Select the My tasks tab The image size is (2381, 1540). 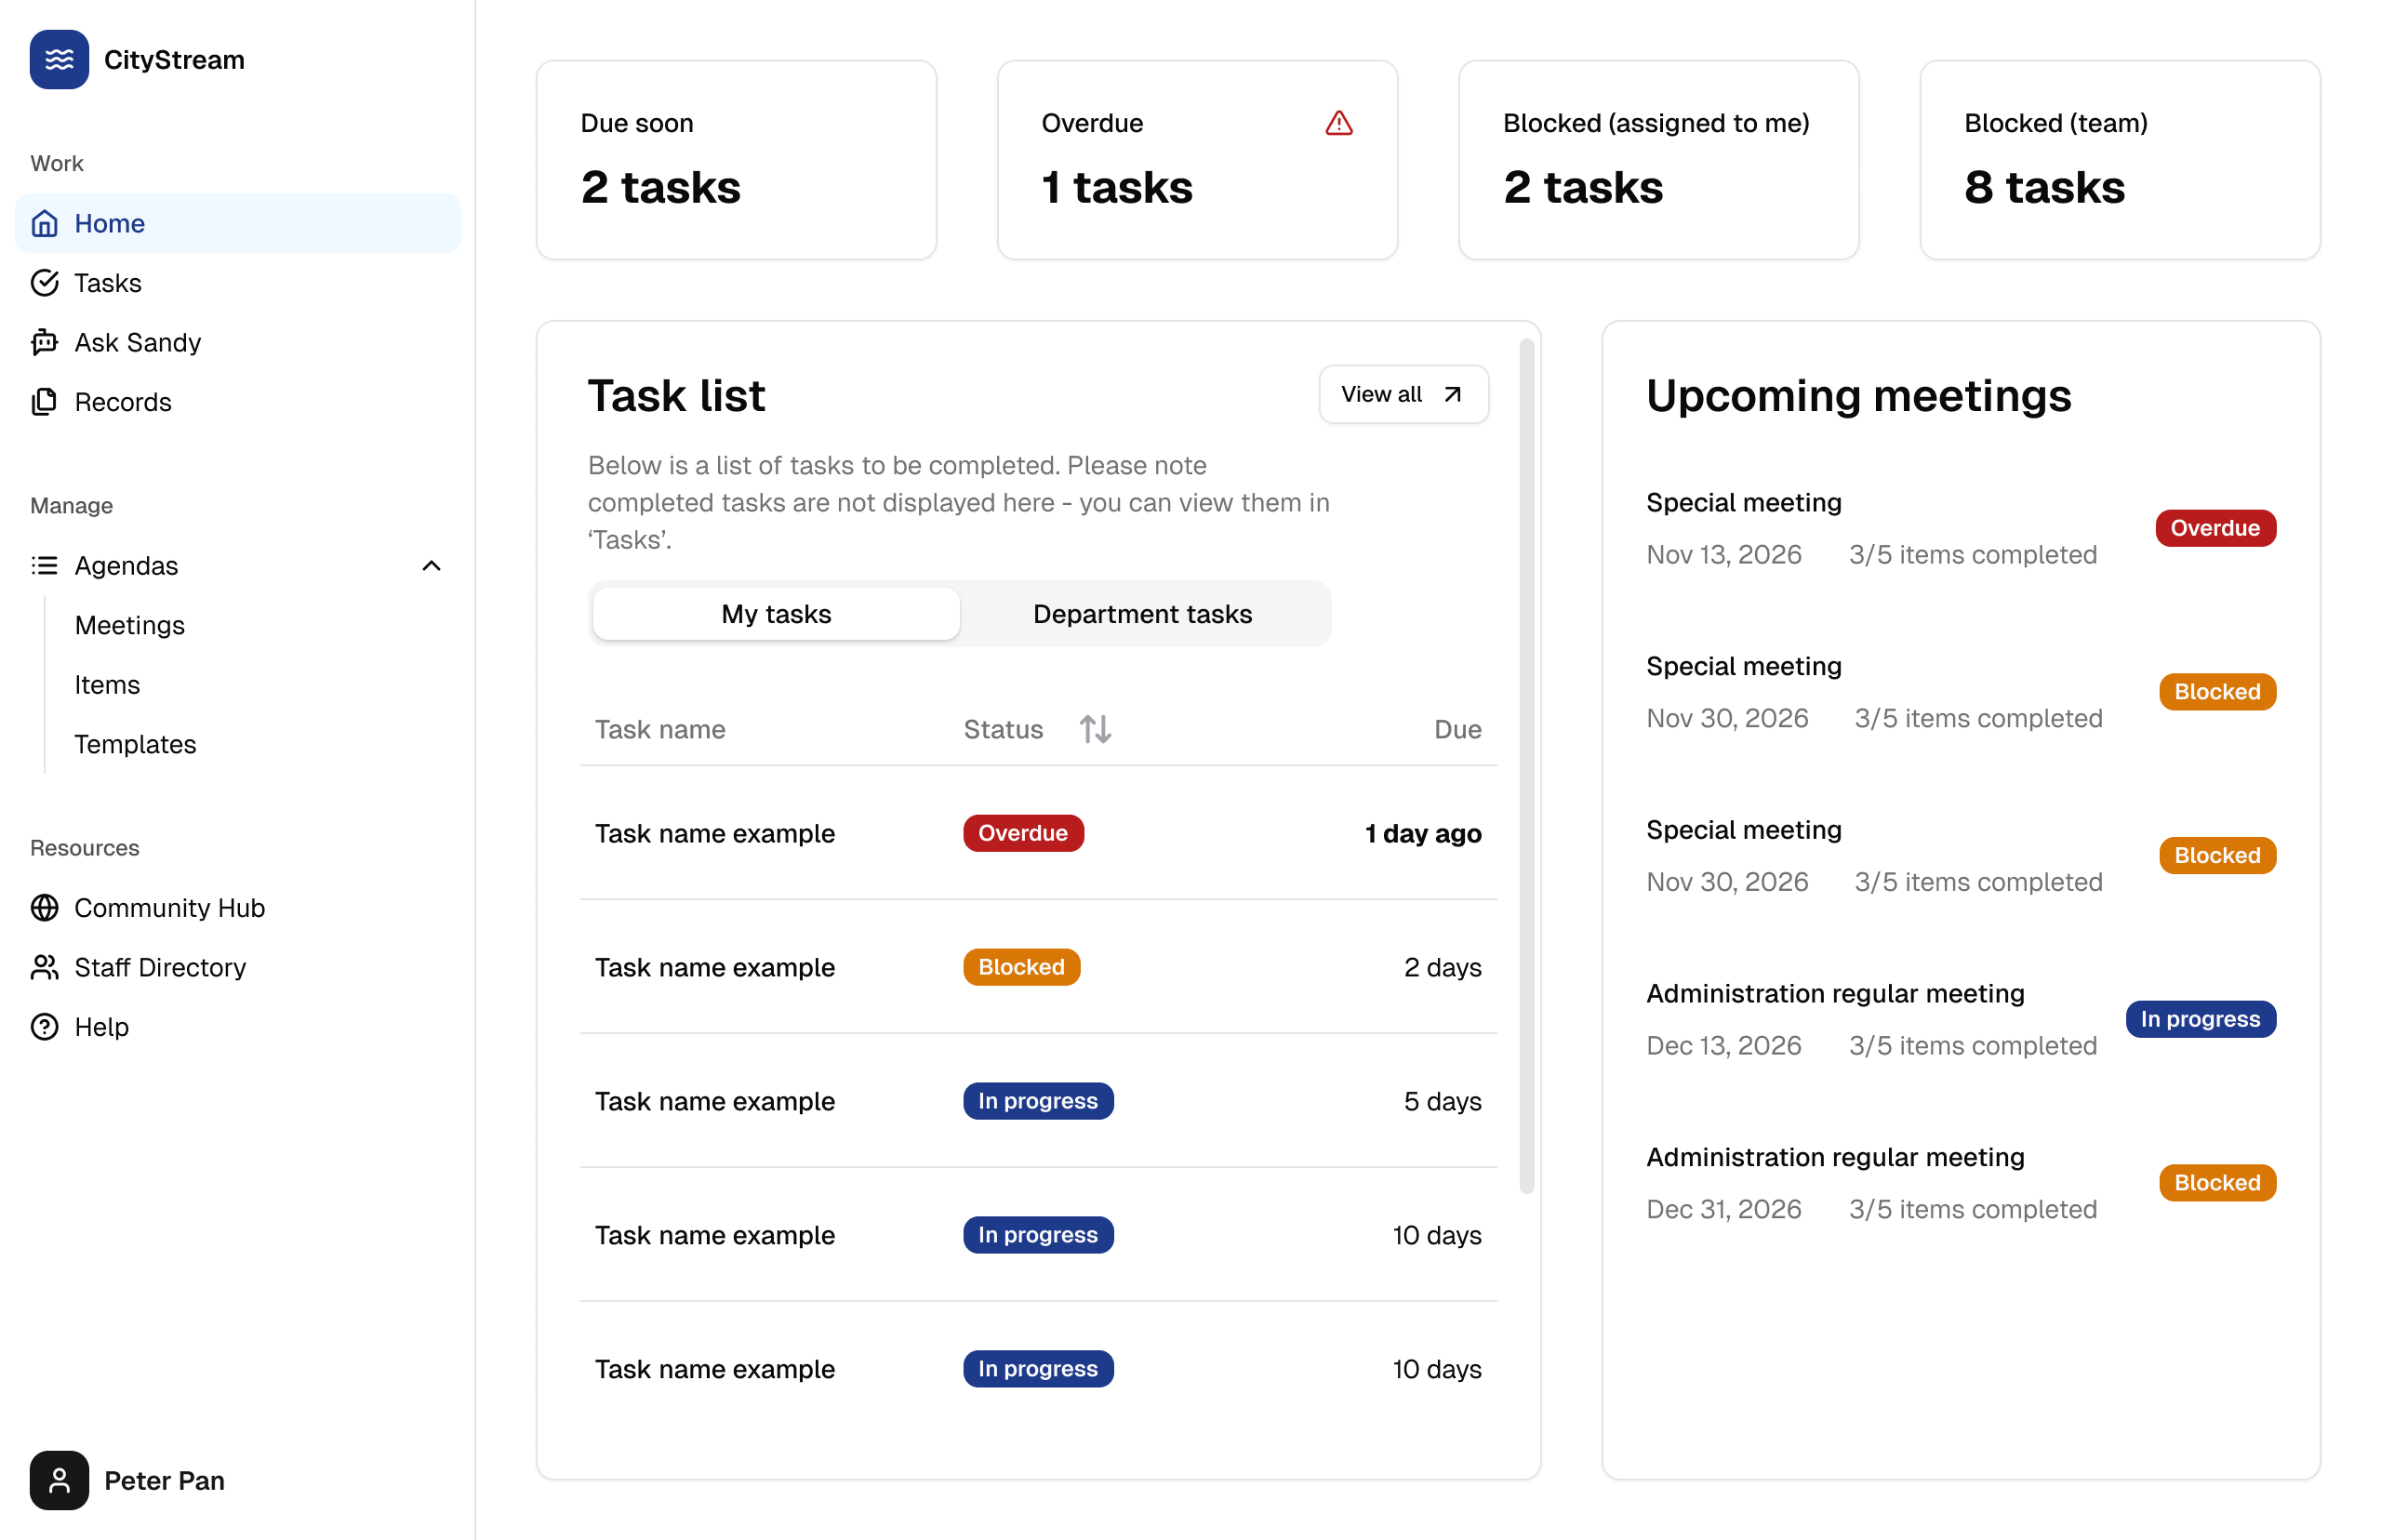coord(776,614)
